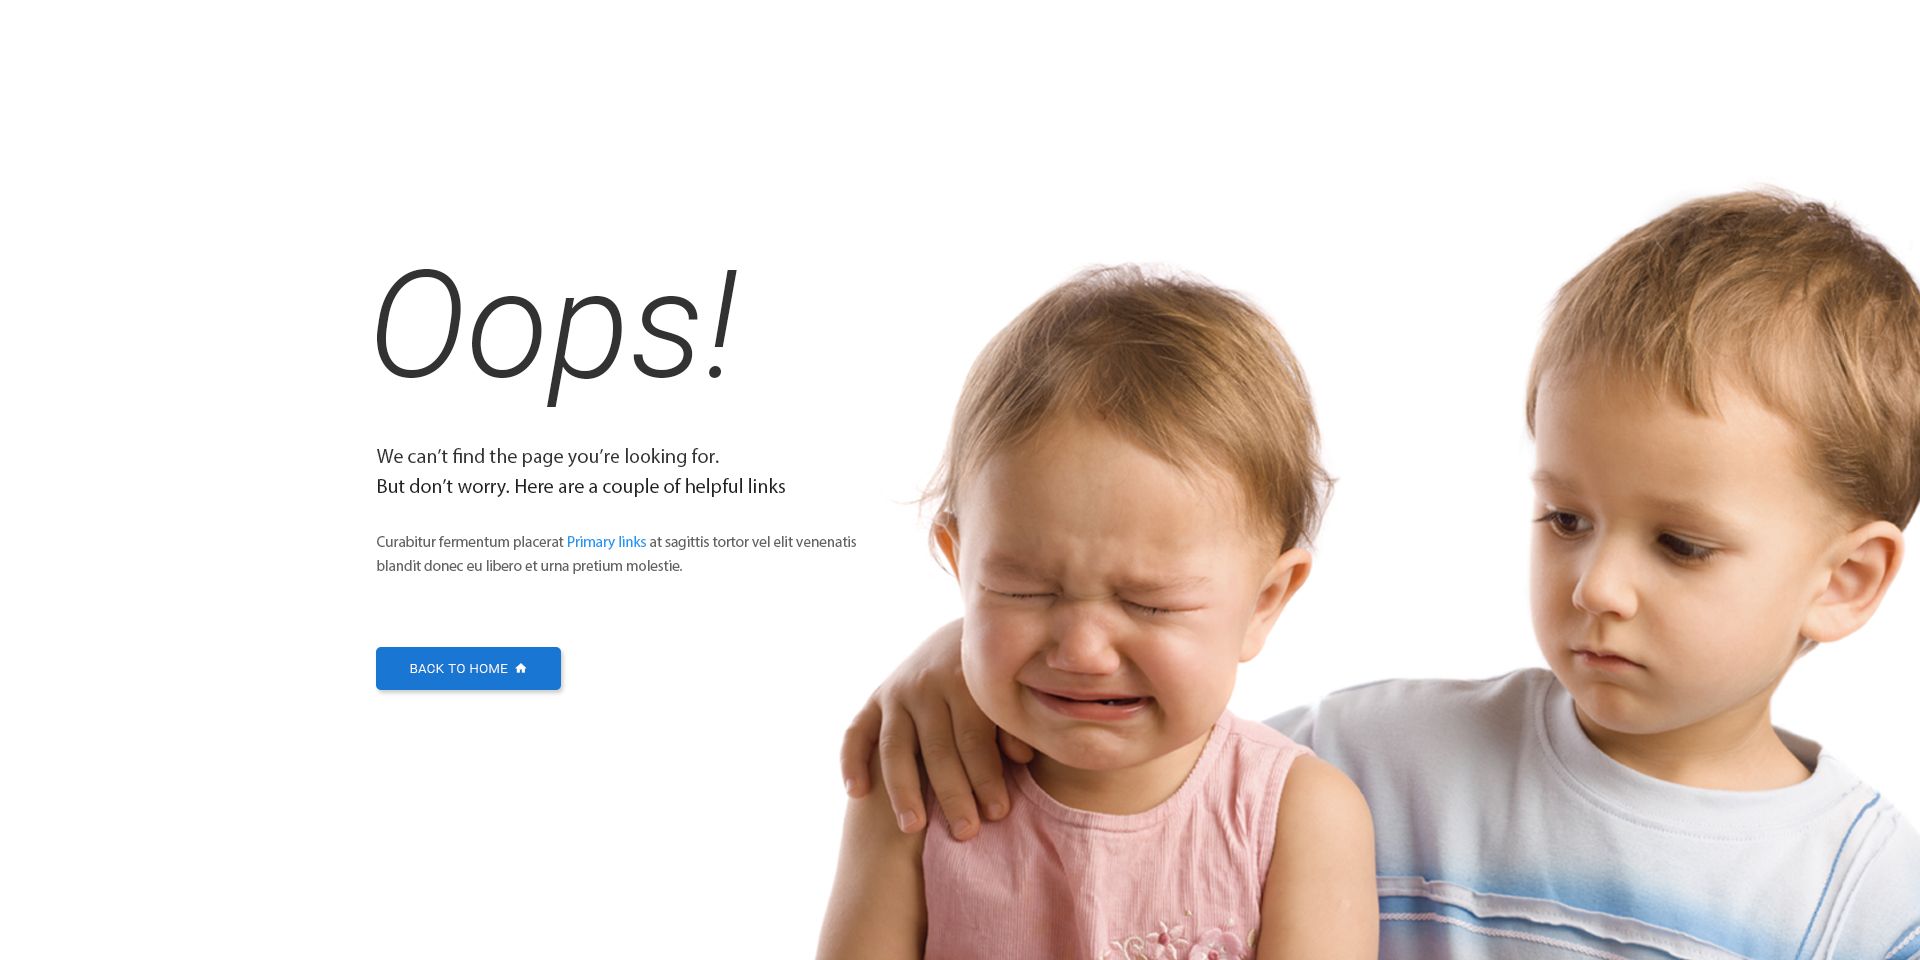Screen dimensions: 1920x960
Task: Click the "blandit donec eu libero" sentence
Action: click(x=529, y=566)
